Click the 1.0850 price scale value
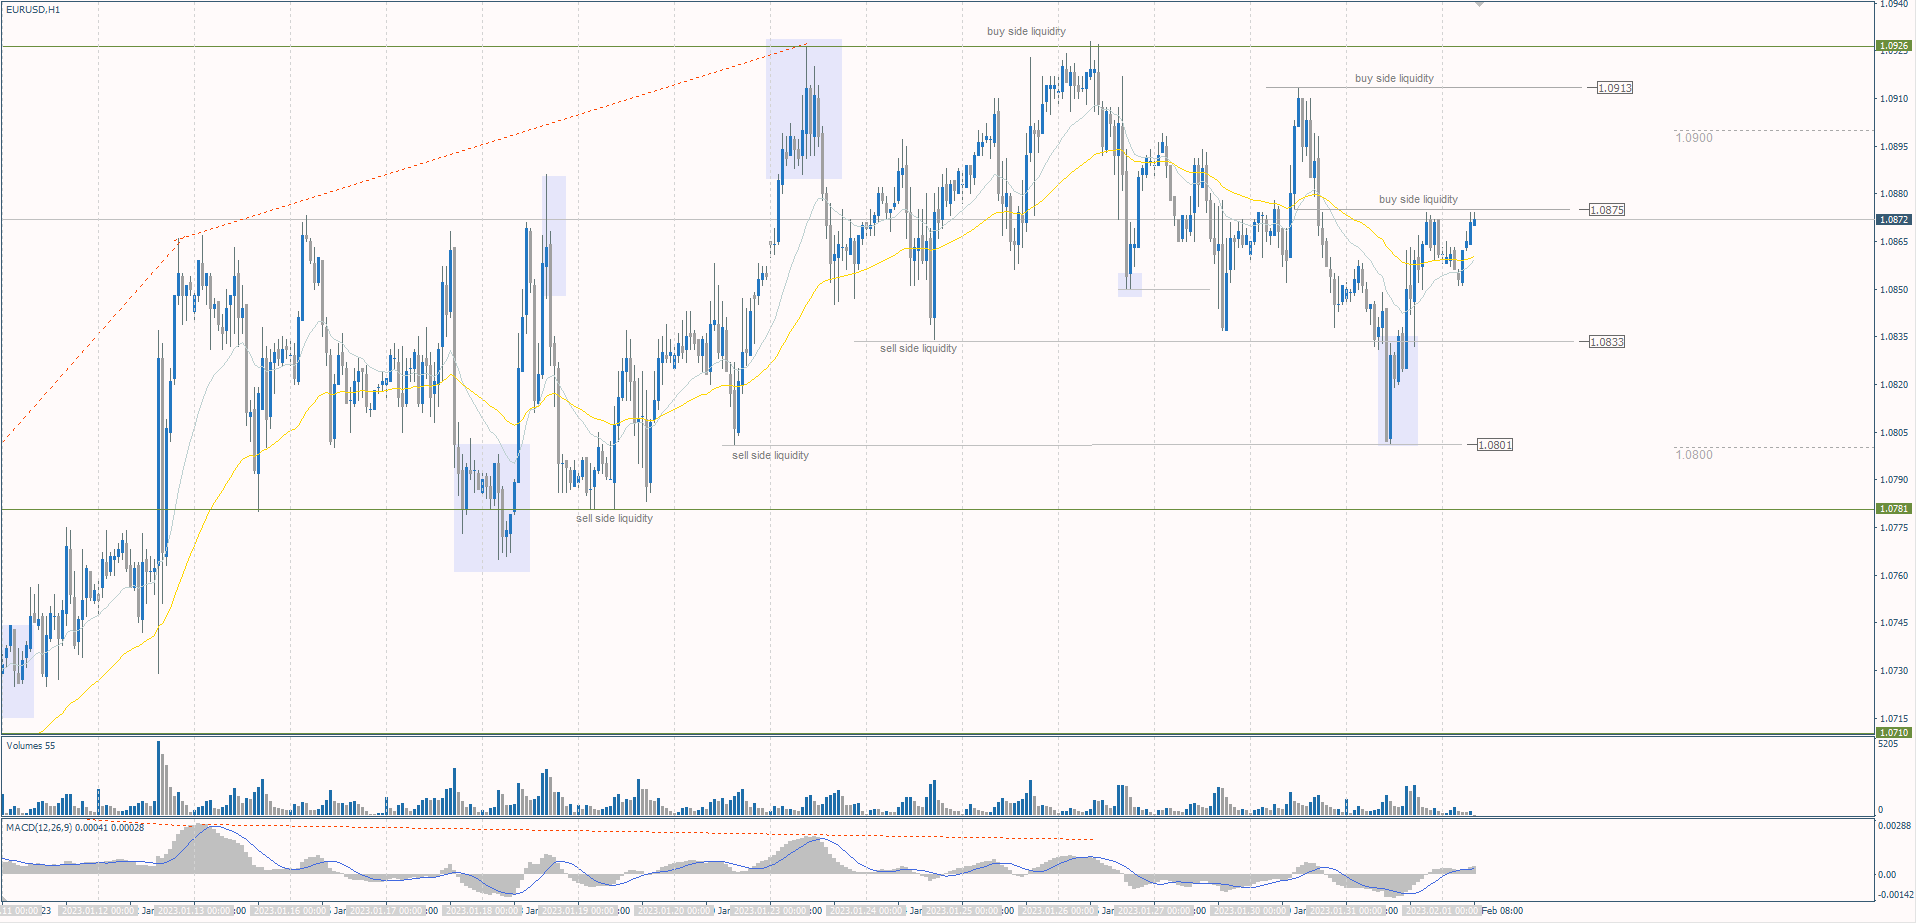The image size is (1916, 924). tap(1894, 290)
